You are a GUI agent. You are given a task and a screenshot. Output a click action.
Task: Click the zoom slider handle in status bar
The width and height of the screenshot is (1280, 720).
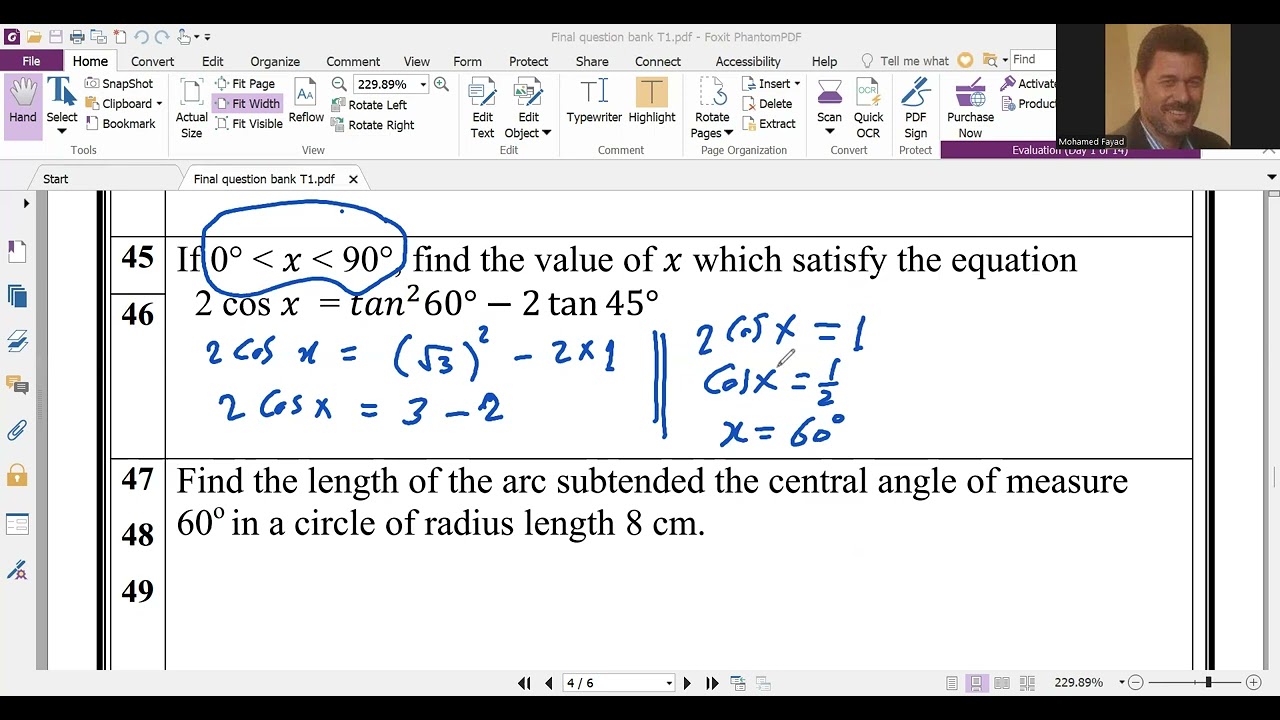point(1208,683)
